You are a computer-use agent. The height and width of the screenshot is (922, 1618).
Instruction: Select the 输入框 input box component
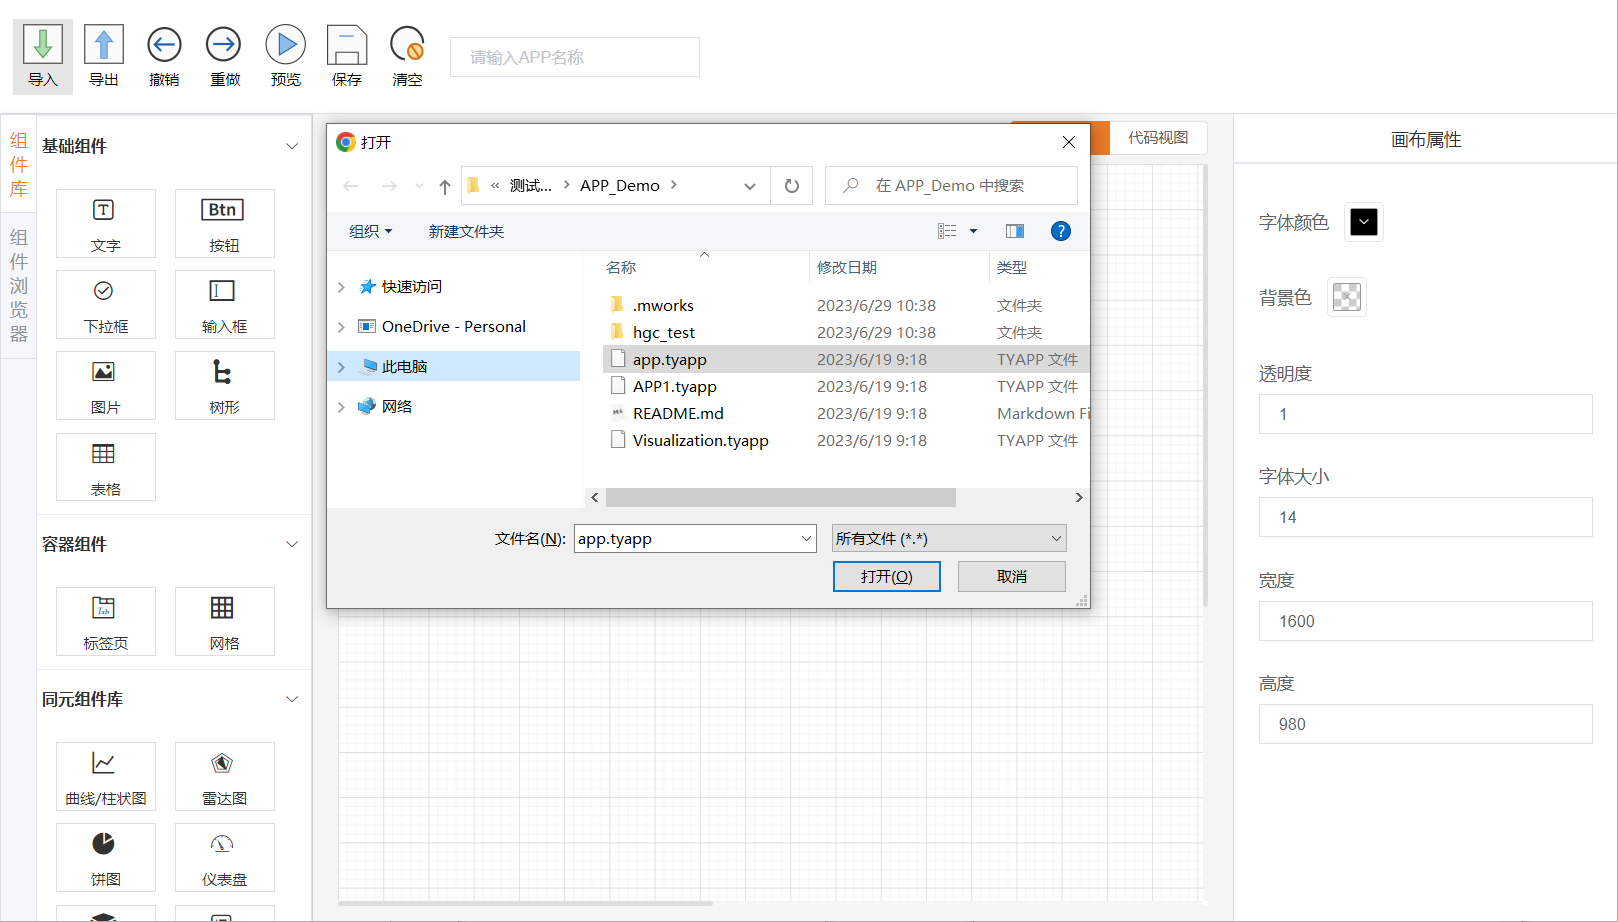pos(224,305)
